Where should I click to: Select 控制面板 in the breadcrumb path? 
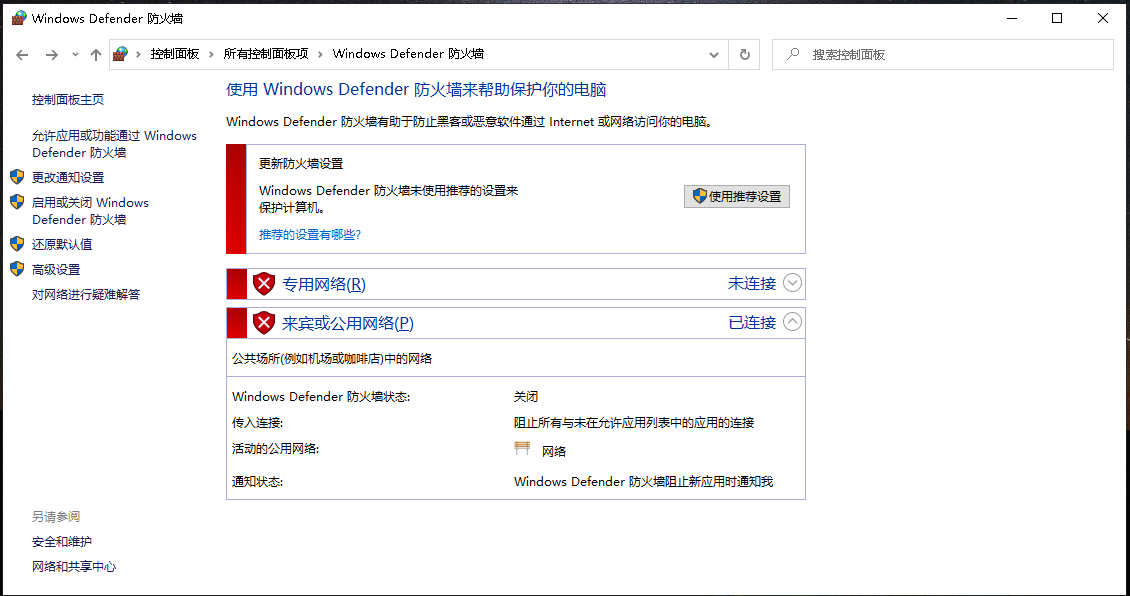[174, 54]
